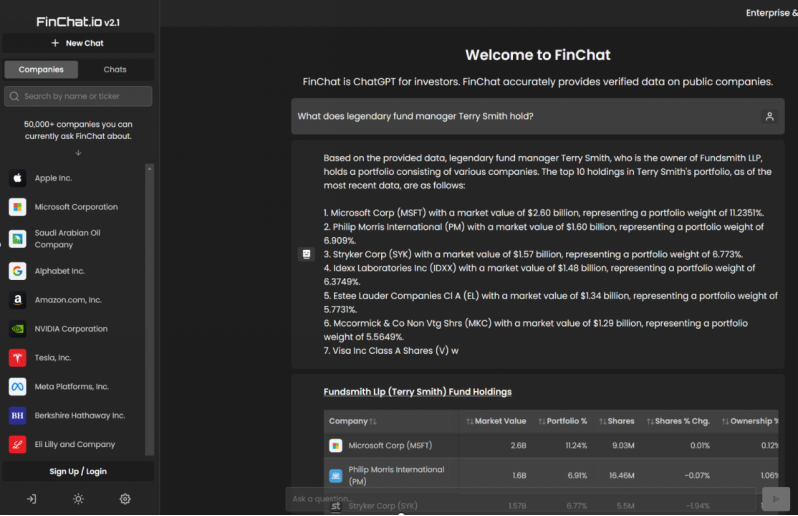This screenshot has height=516, width=798.
Task: Click the Alphabet Inc. Google logo icon
Action: tap(17, 271)
